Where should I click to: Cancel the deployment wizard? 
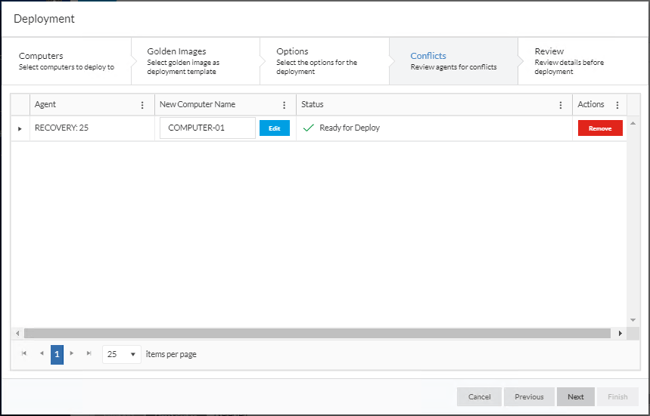point(478,396)
